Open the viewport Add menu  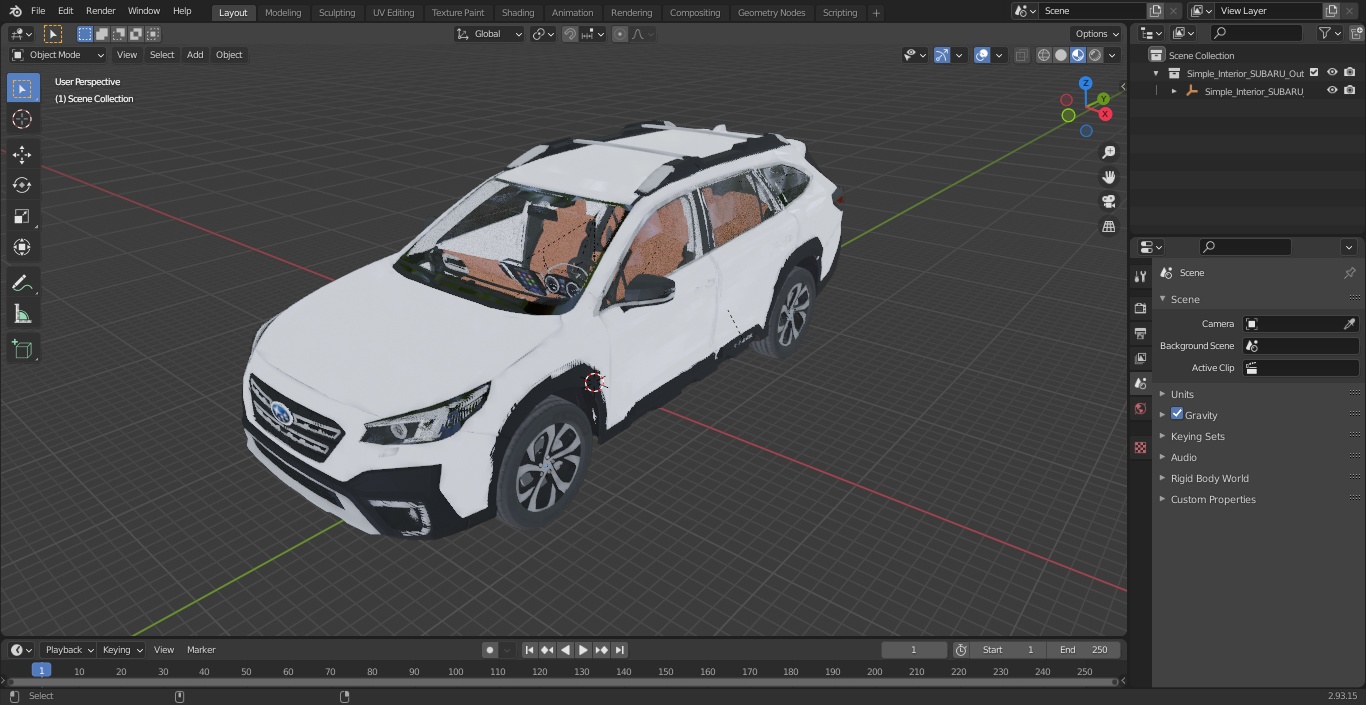coord(195,55)
